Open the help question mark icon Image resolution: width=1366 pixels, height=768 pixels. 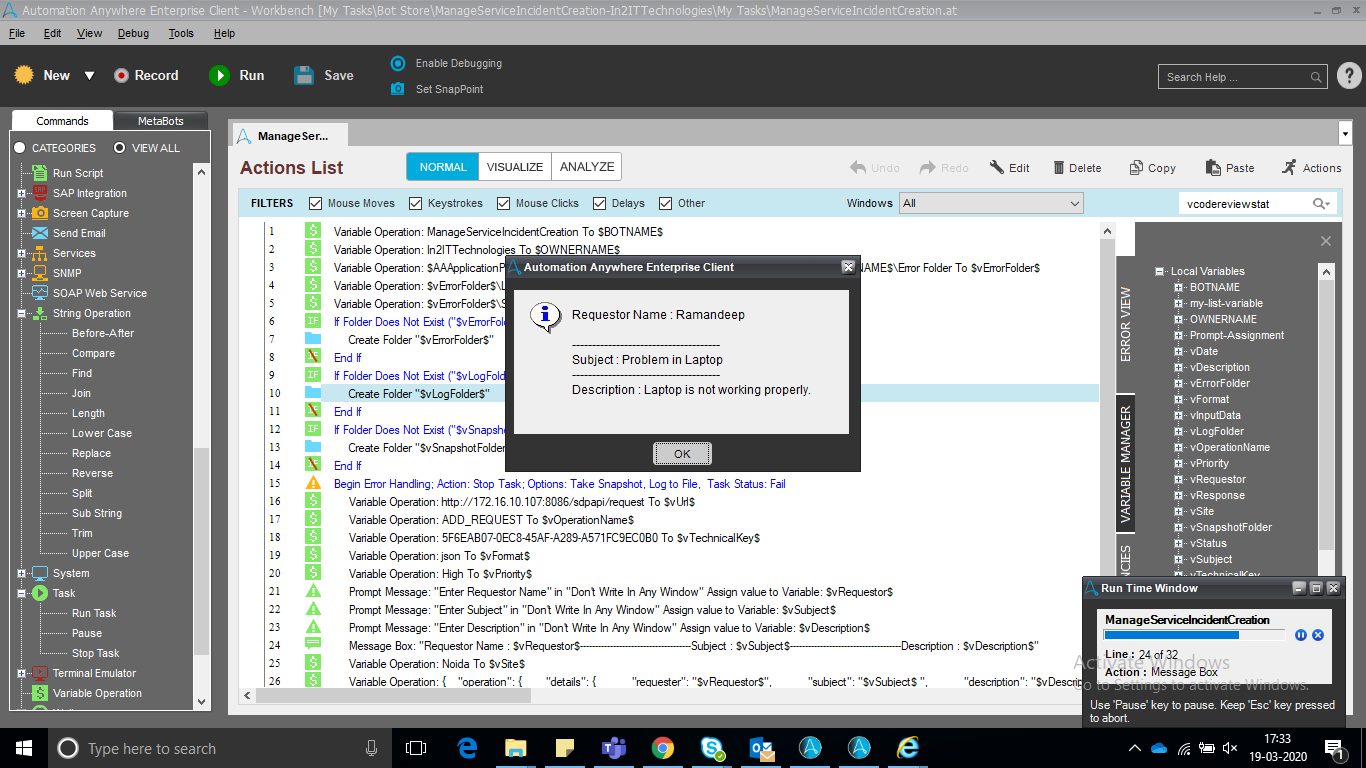coord(1348,76)
